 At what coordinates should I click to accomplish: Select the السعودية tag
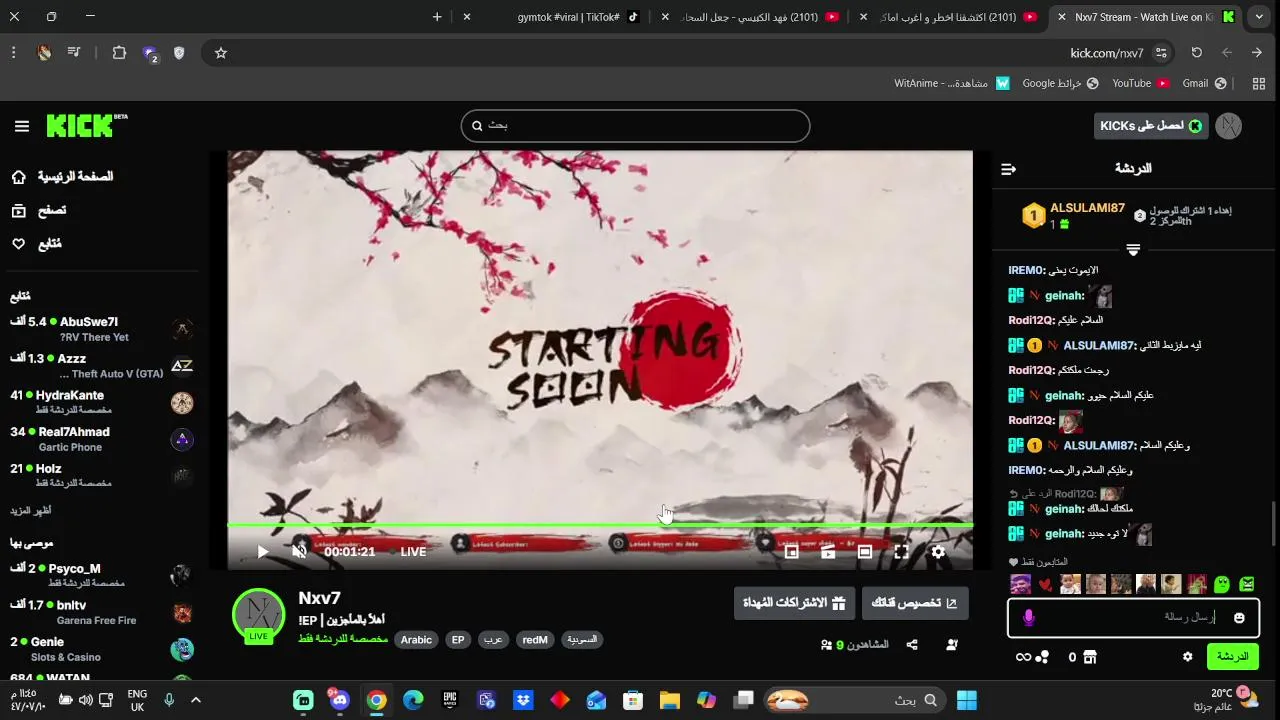[x=582, y=640]
